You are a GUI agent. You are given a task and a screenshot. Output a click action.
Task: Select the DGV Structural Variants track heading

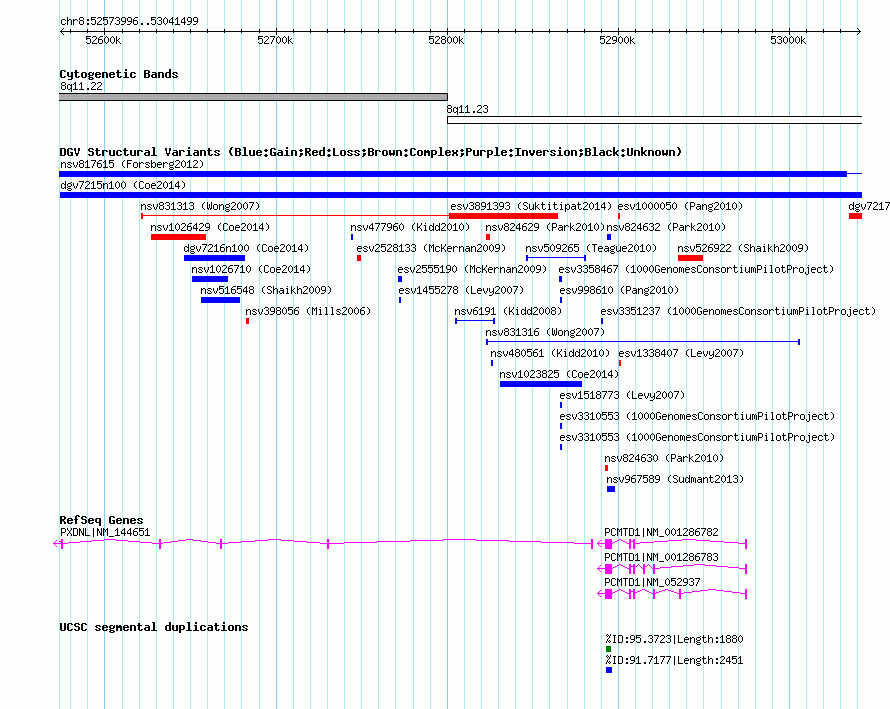point(371,152)
